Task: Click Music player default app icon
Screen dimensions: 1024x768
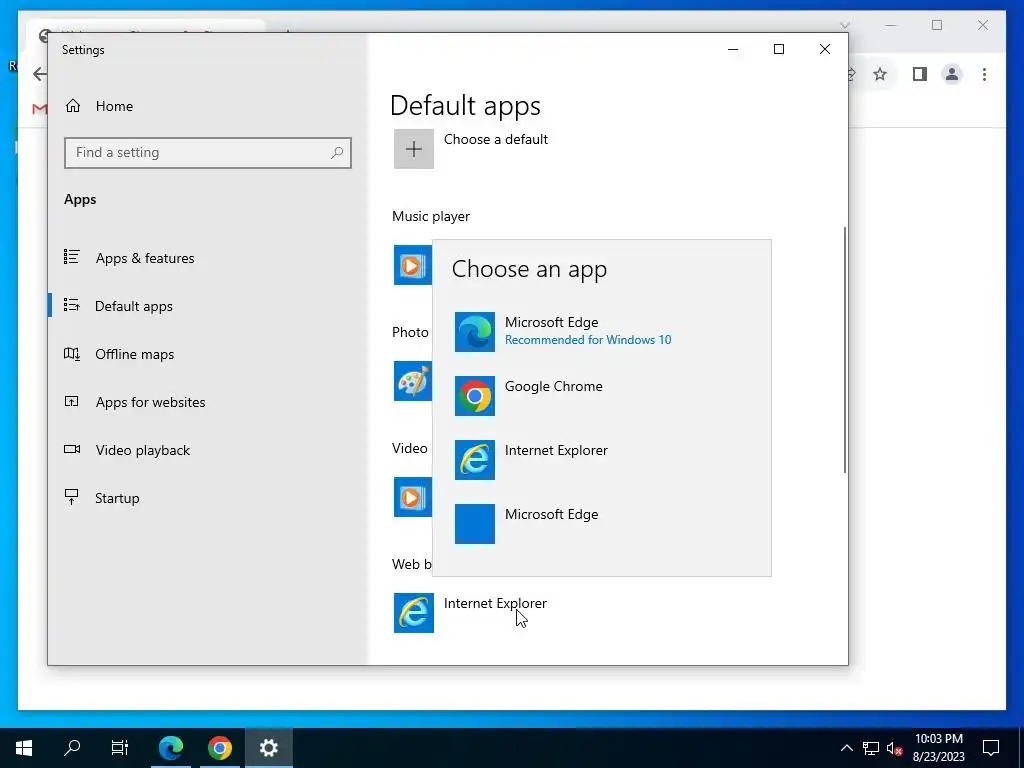Action: tap(412, 265)
